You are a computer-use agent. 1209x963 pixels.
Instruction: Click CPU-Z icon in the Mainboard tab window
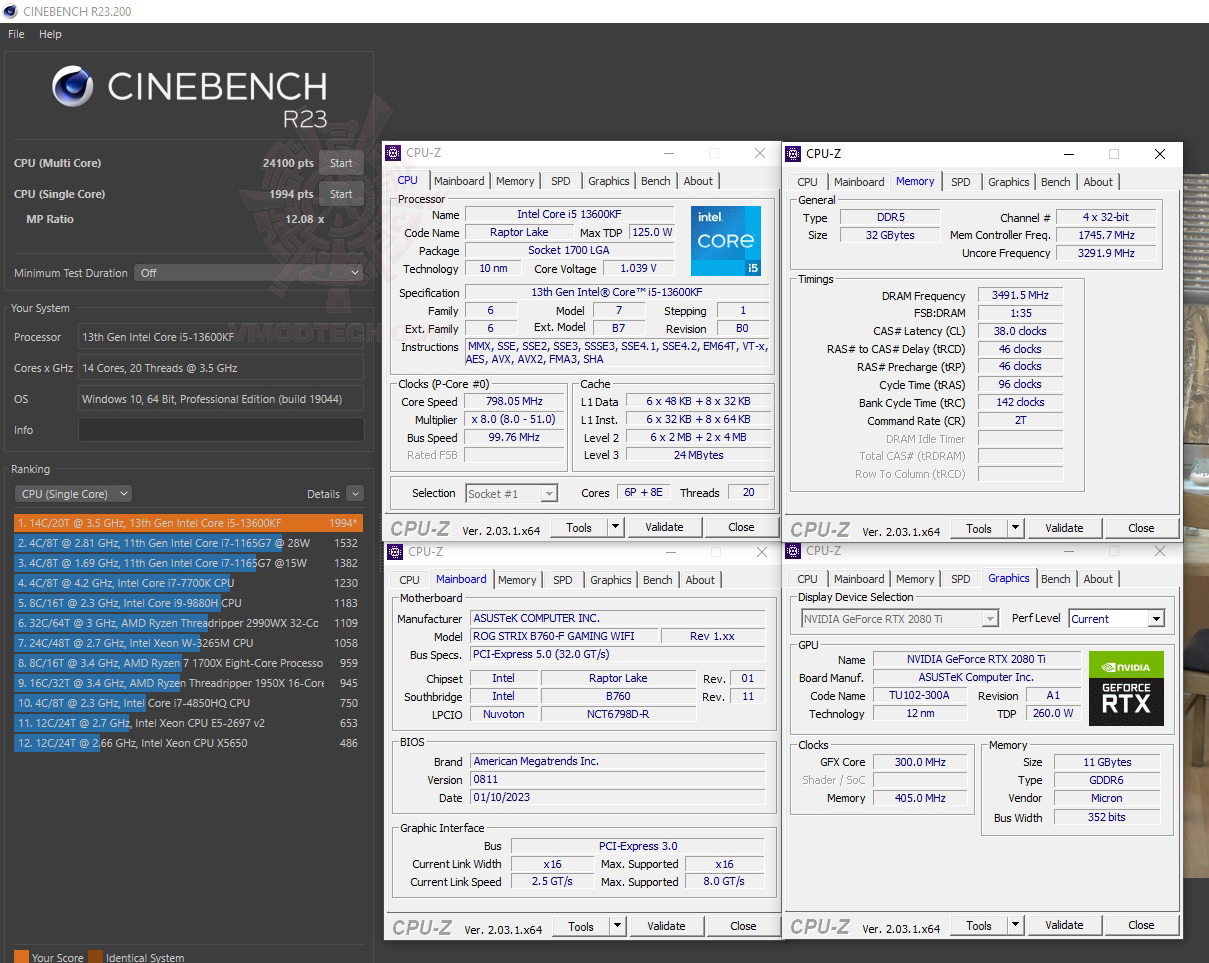click(396, 552)
